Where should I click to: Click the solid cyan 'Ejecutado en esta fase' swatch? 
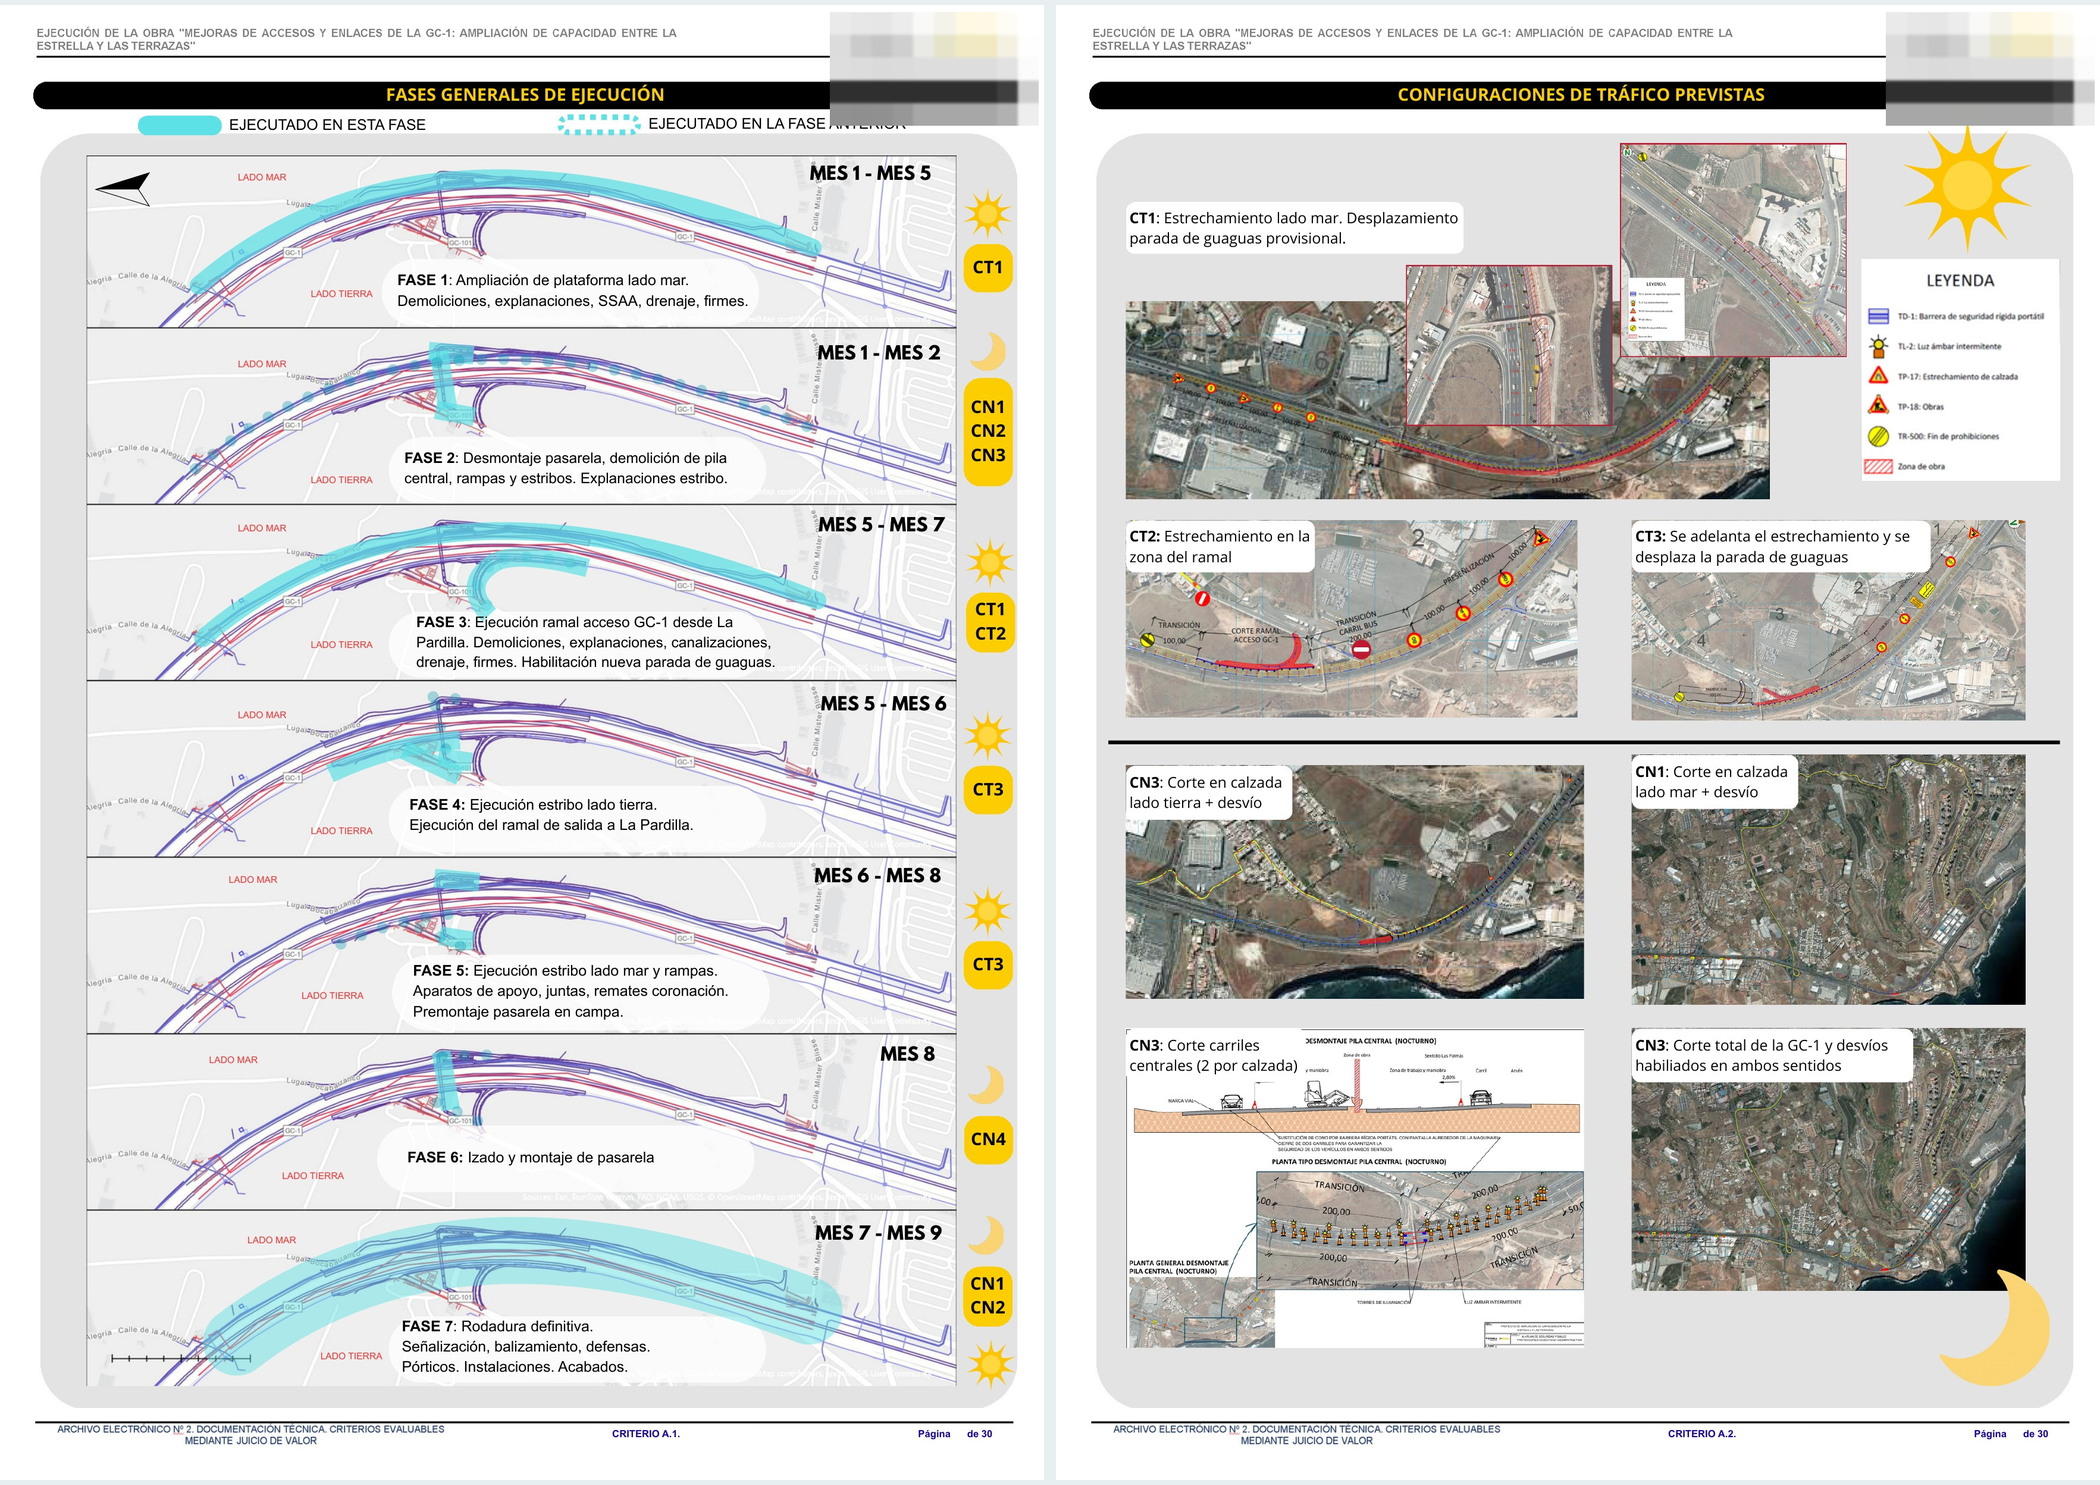point(179,125)
